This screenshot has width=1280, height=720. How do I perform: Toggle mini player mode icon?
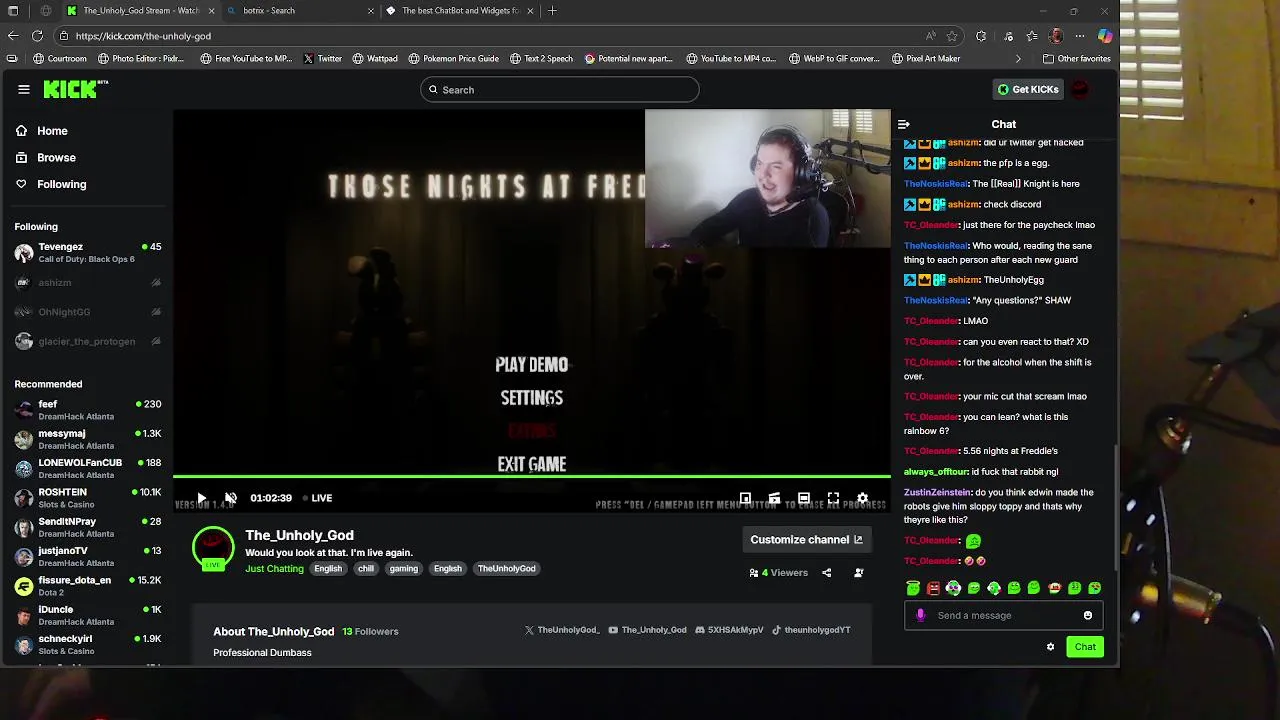(745, 498)
